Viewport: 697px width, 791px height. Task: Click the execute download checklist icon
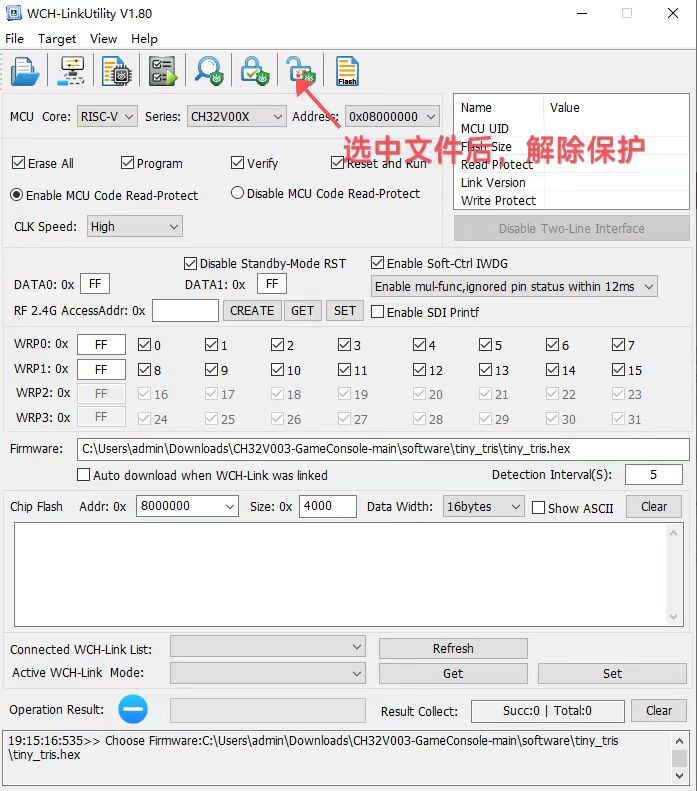[163, 71]
